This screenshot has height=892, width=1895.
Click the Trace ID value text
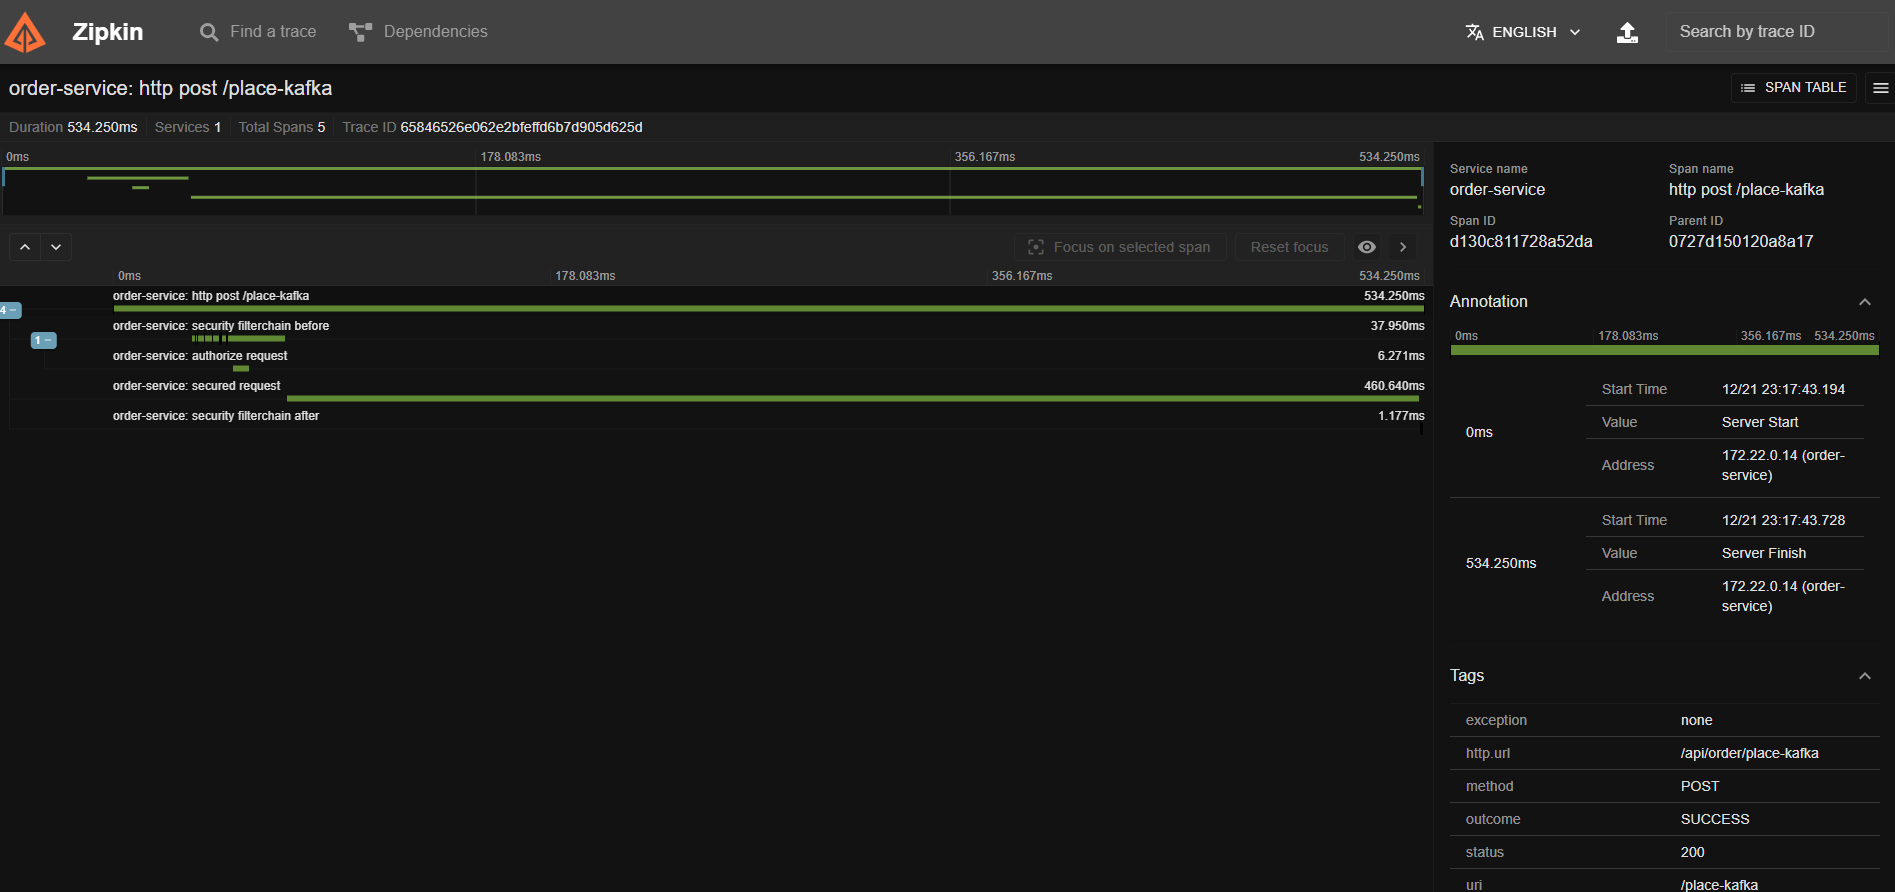521,127
